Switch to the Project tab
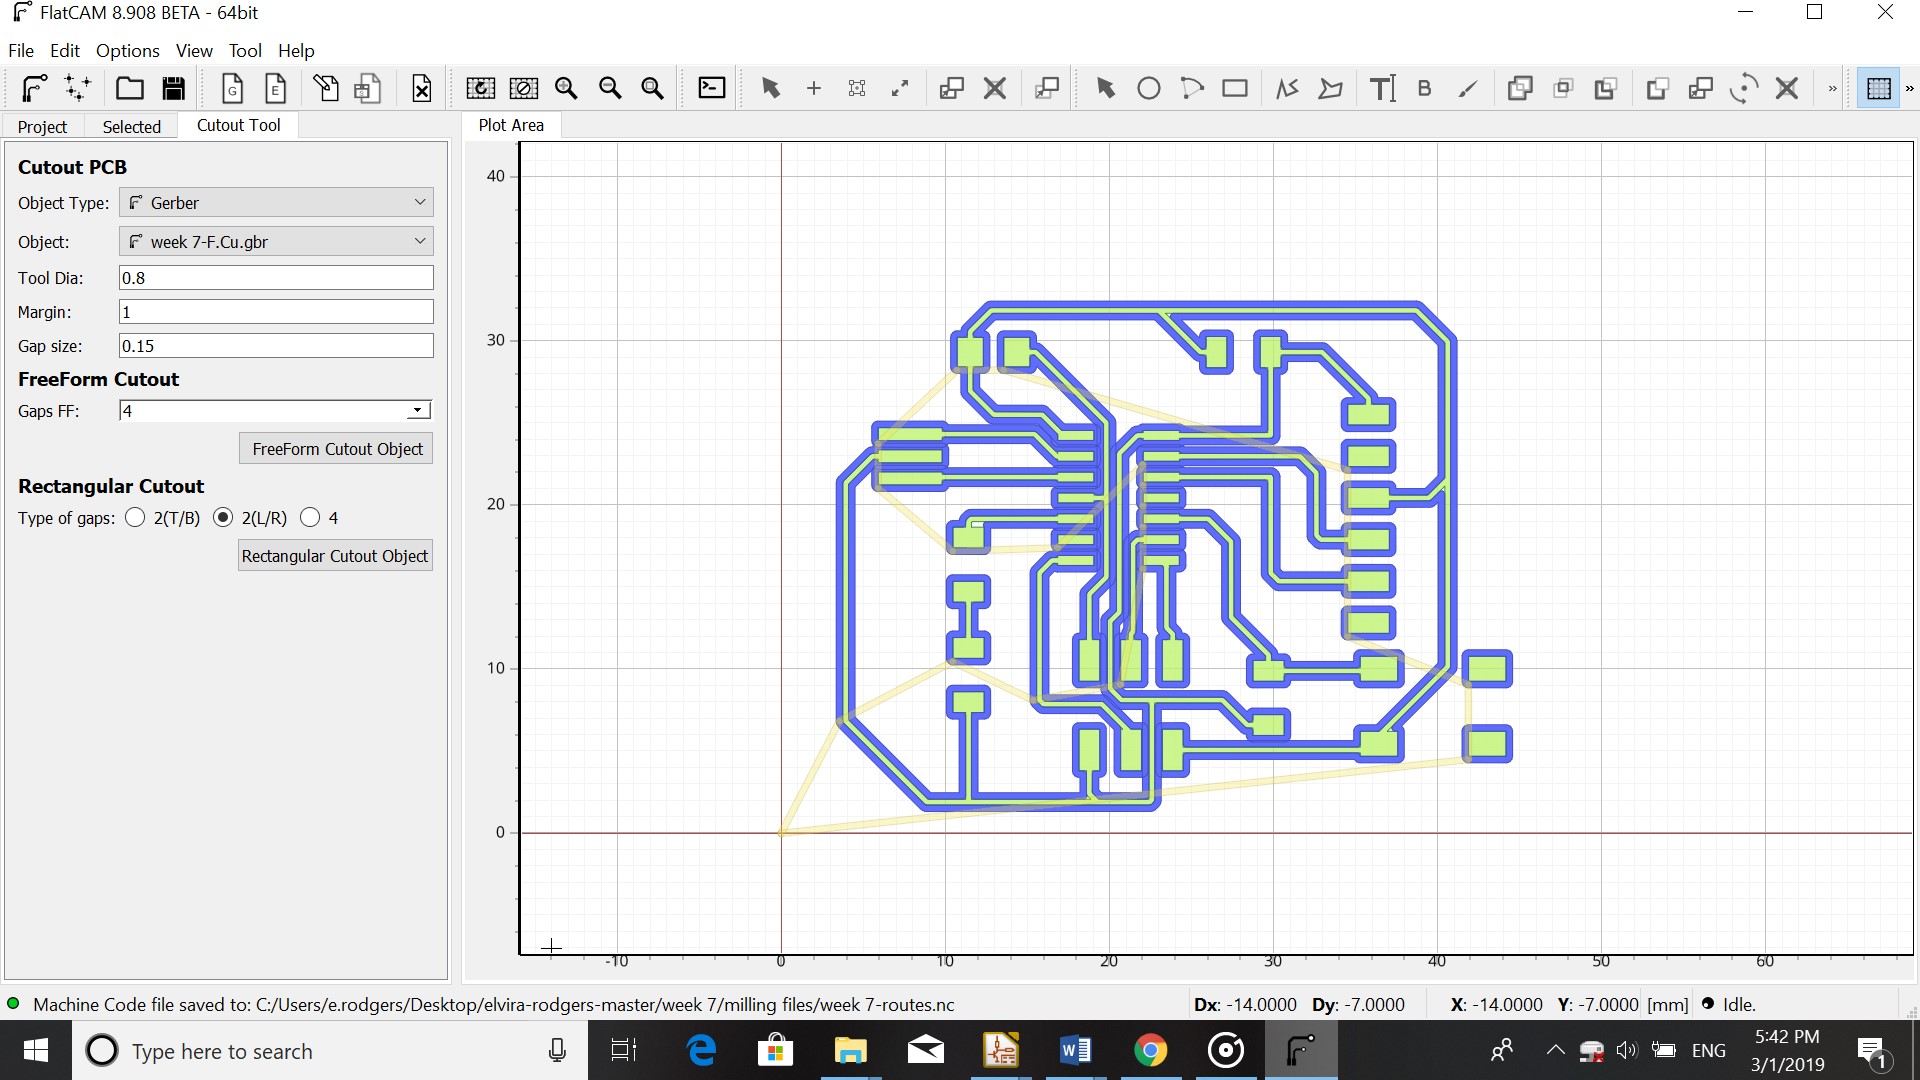 (x=42, y=127)
